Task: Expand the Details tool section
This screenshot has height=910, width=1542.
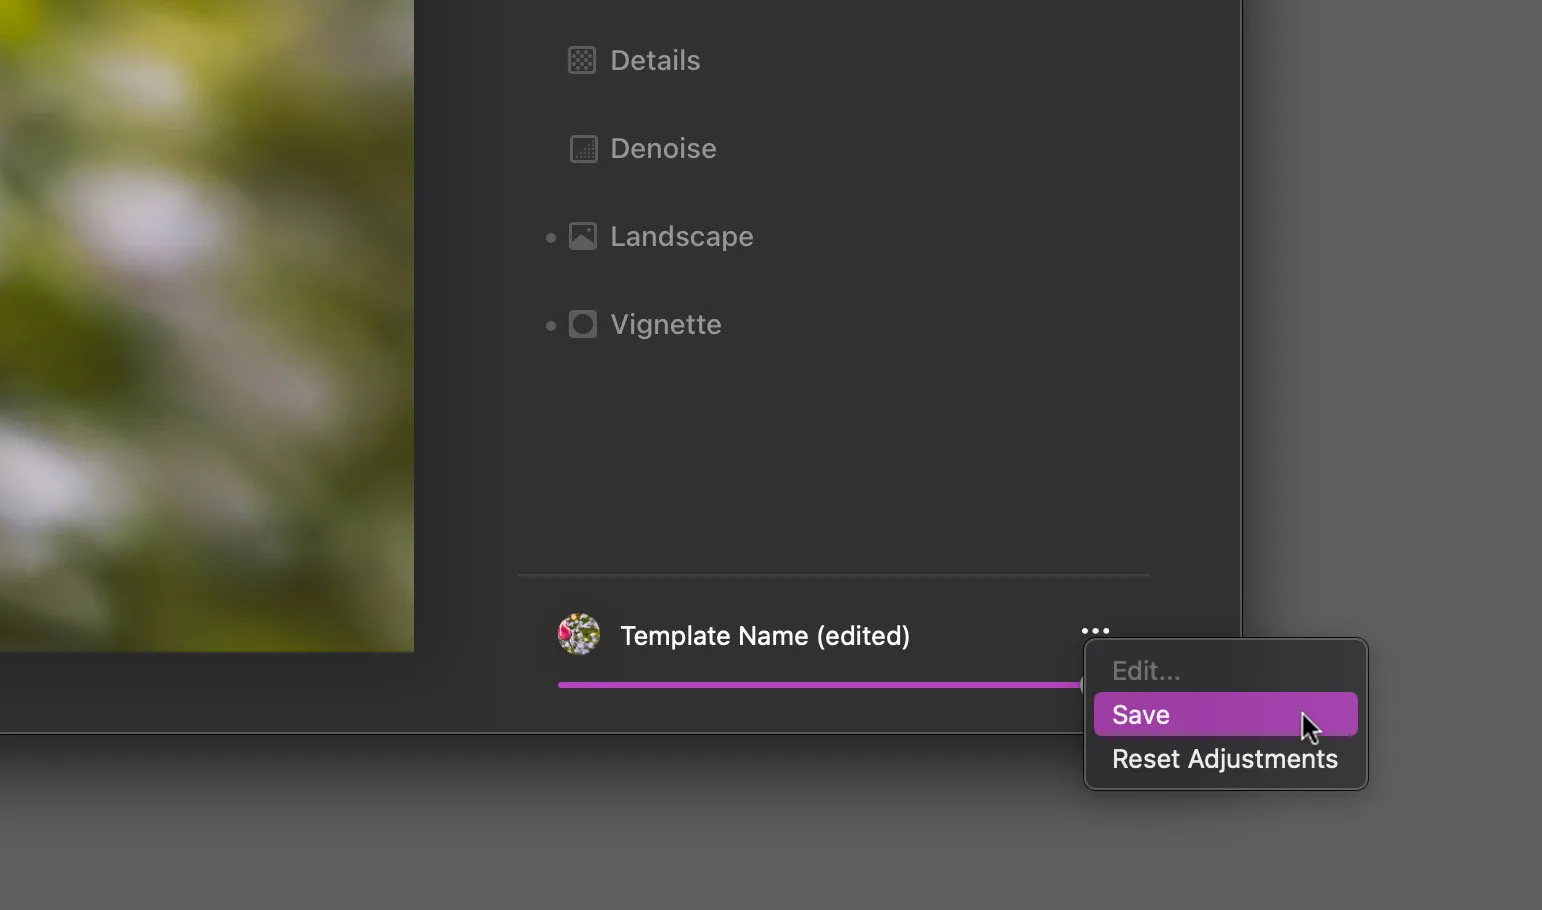Action: tap(655, 61)
